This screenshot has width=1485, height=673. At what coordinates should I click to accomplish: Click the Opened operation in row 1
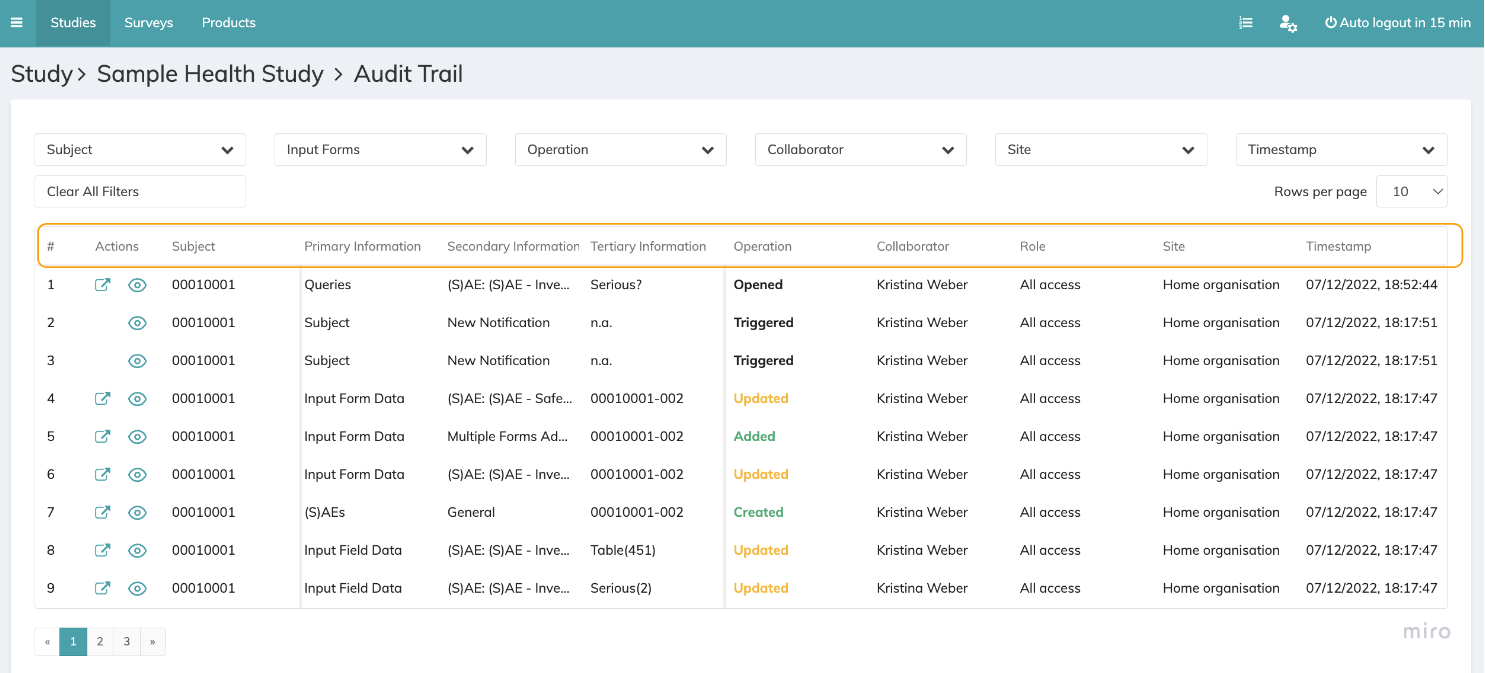tap(758, 285)
